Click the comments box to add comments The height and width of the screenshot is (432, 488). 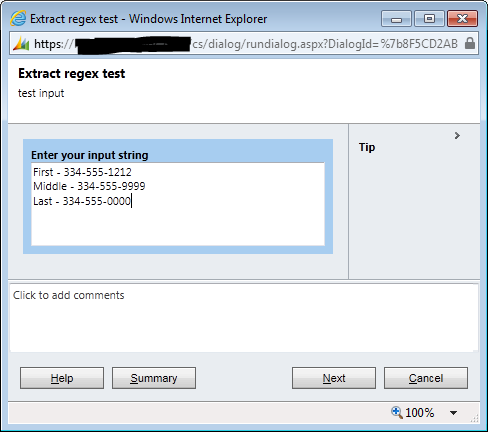click(x=244, y=318)
